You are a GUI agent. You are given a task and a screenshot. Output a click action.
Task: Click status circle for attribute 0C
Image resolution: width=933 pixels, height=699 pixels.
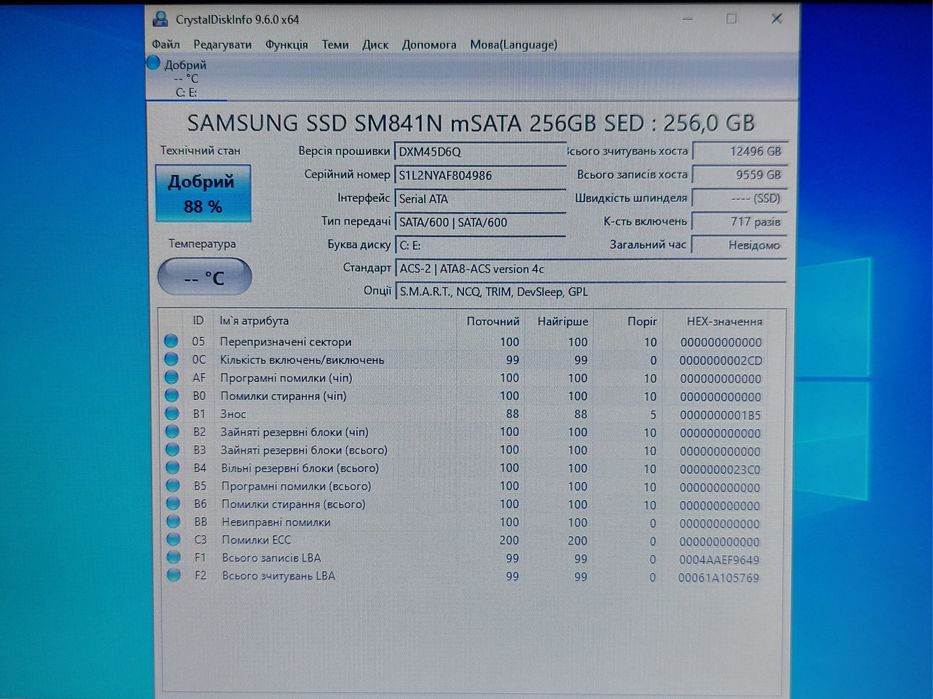tap(171, 359)
